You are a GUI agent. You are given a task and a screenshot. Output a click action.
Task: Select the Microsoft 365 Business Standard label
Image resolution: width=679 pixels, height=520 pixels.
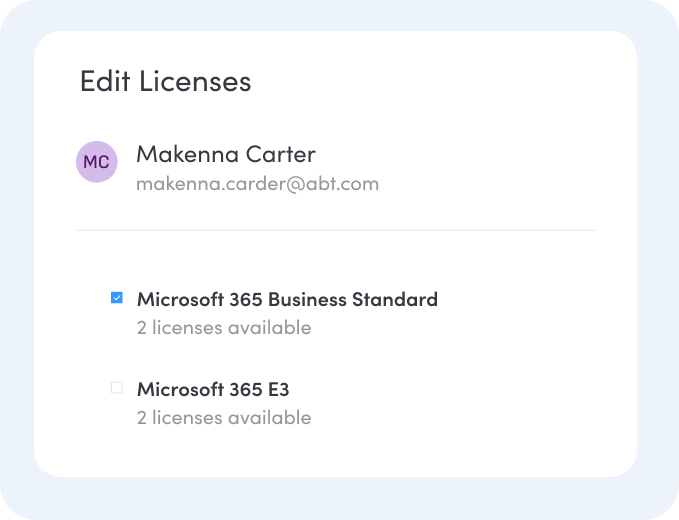point(287,299)
